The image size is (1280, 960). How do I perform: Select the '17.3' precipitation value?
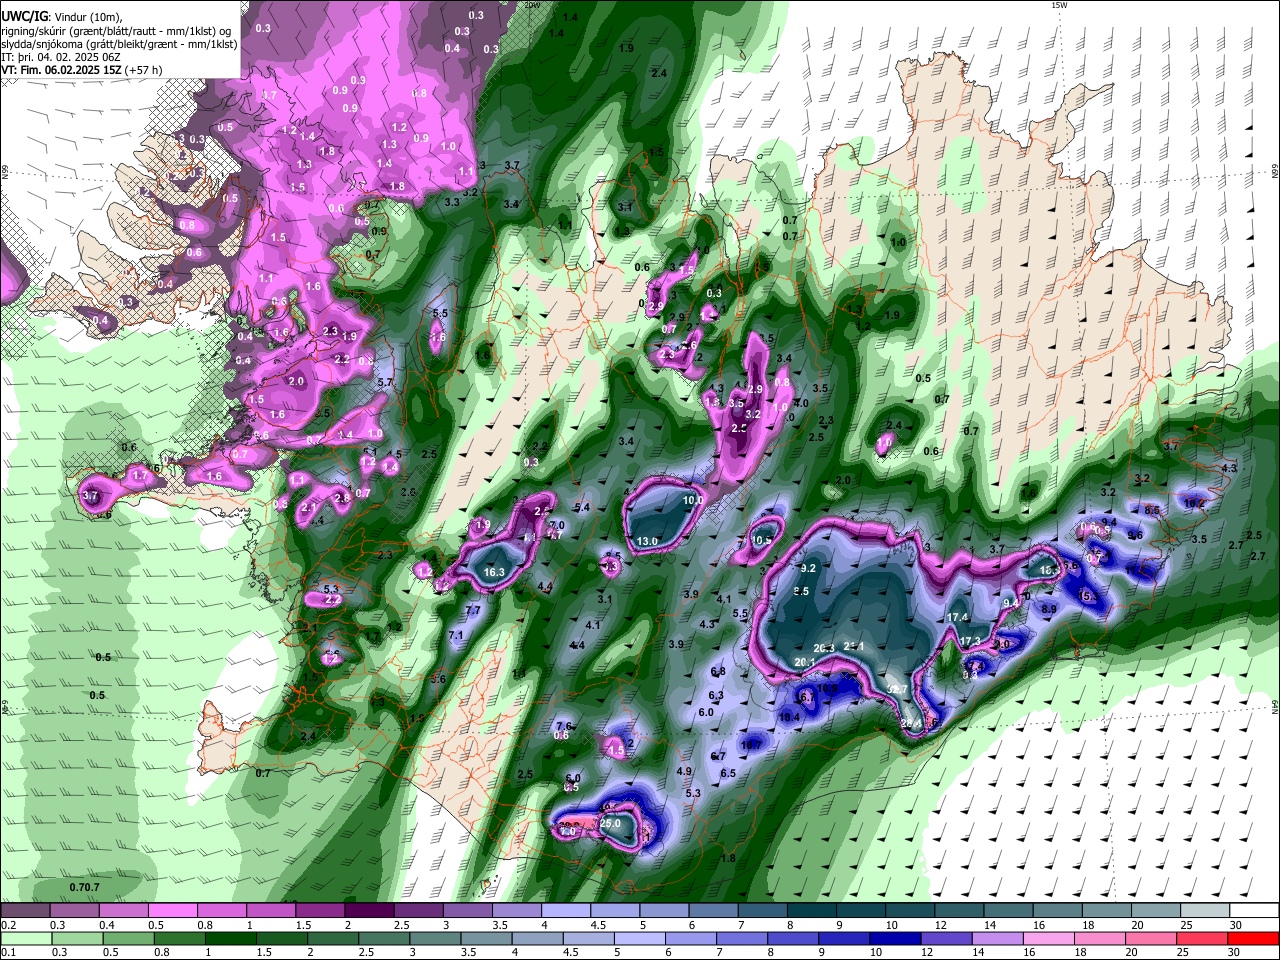coord(970,641)
